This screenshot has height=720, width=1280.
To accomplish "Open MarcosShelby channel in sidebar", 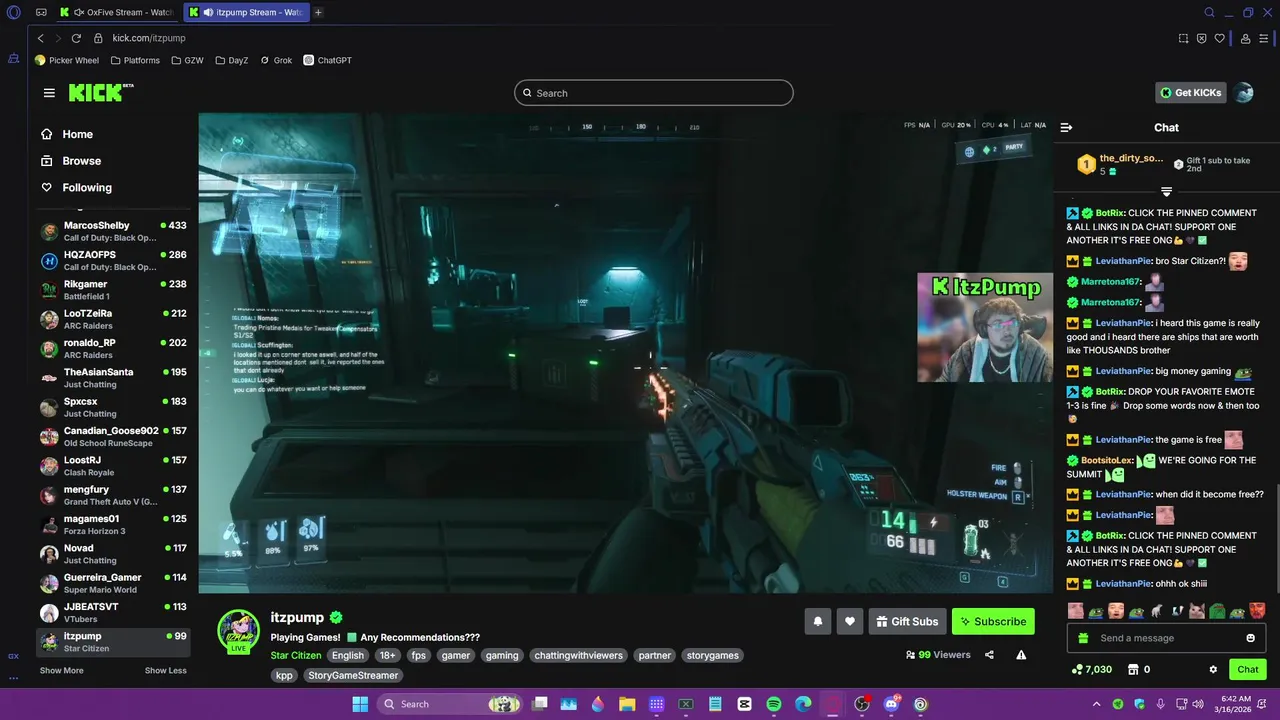I will pos(113,231).
